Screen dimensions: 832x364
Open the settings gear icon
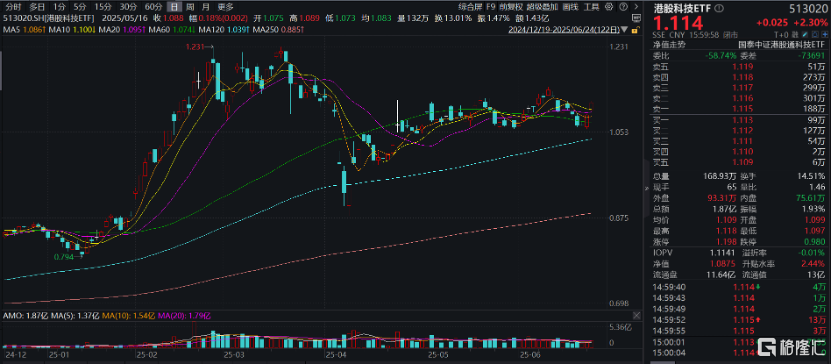pos(609,7)
